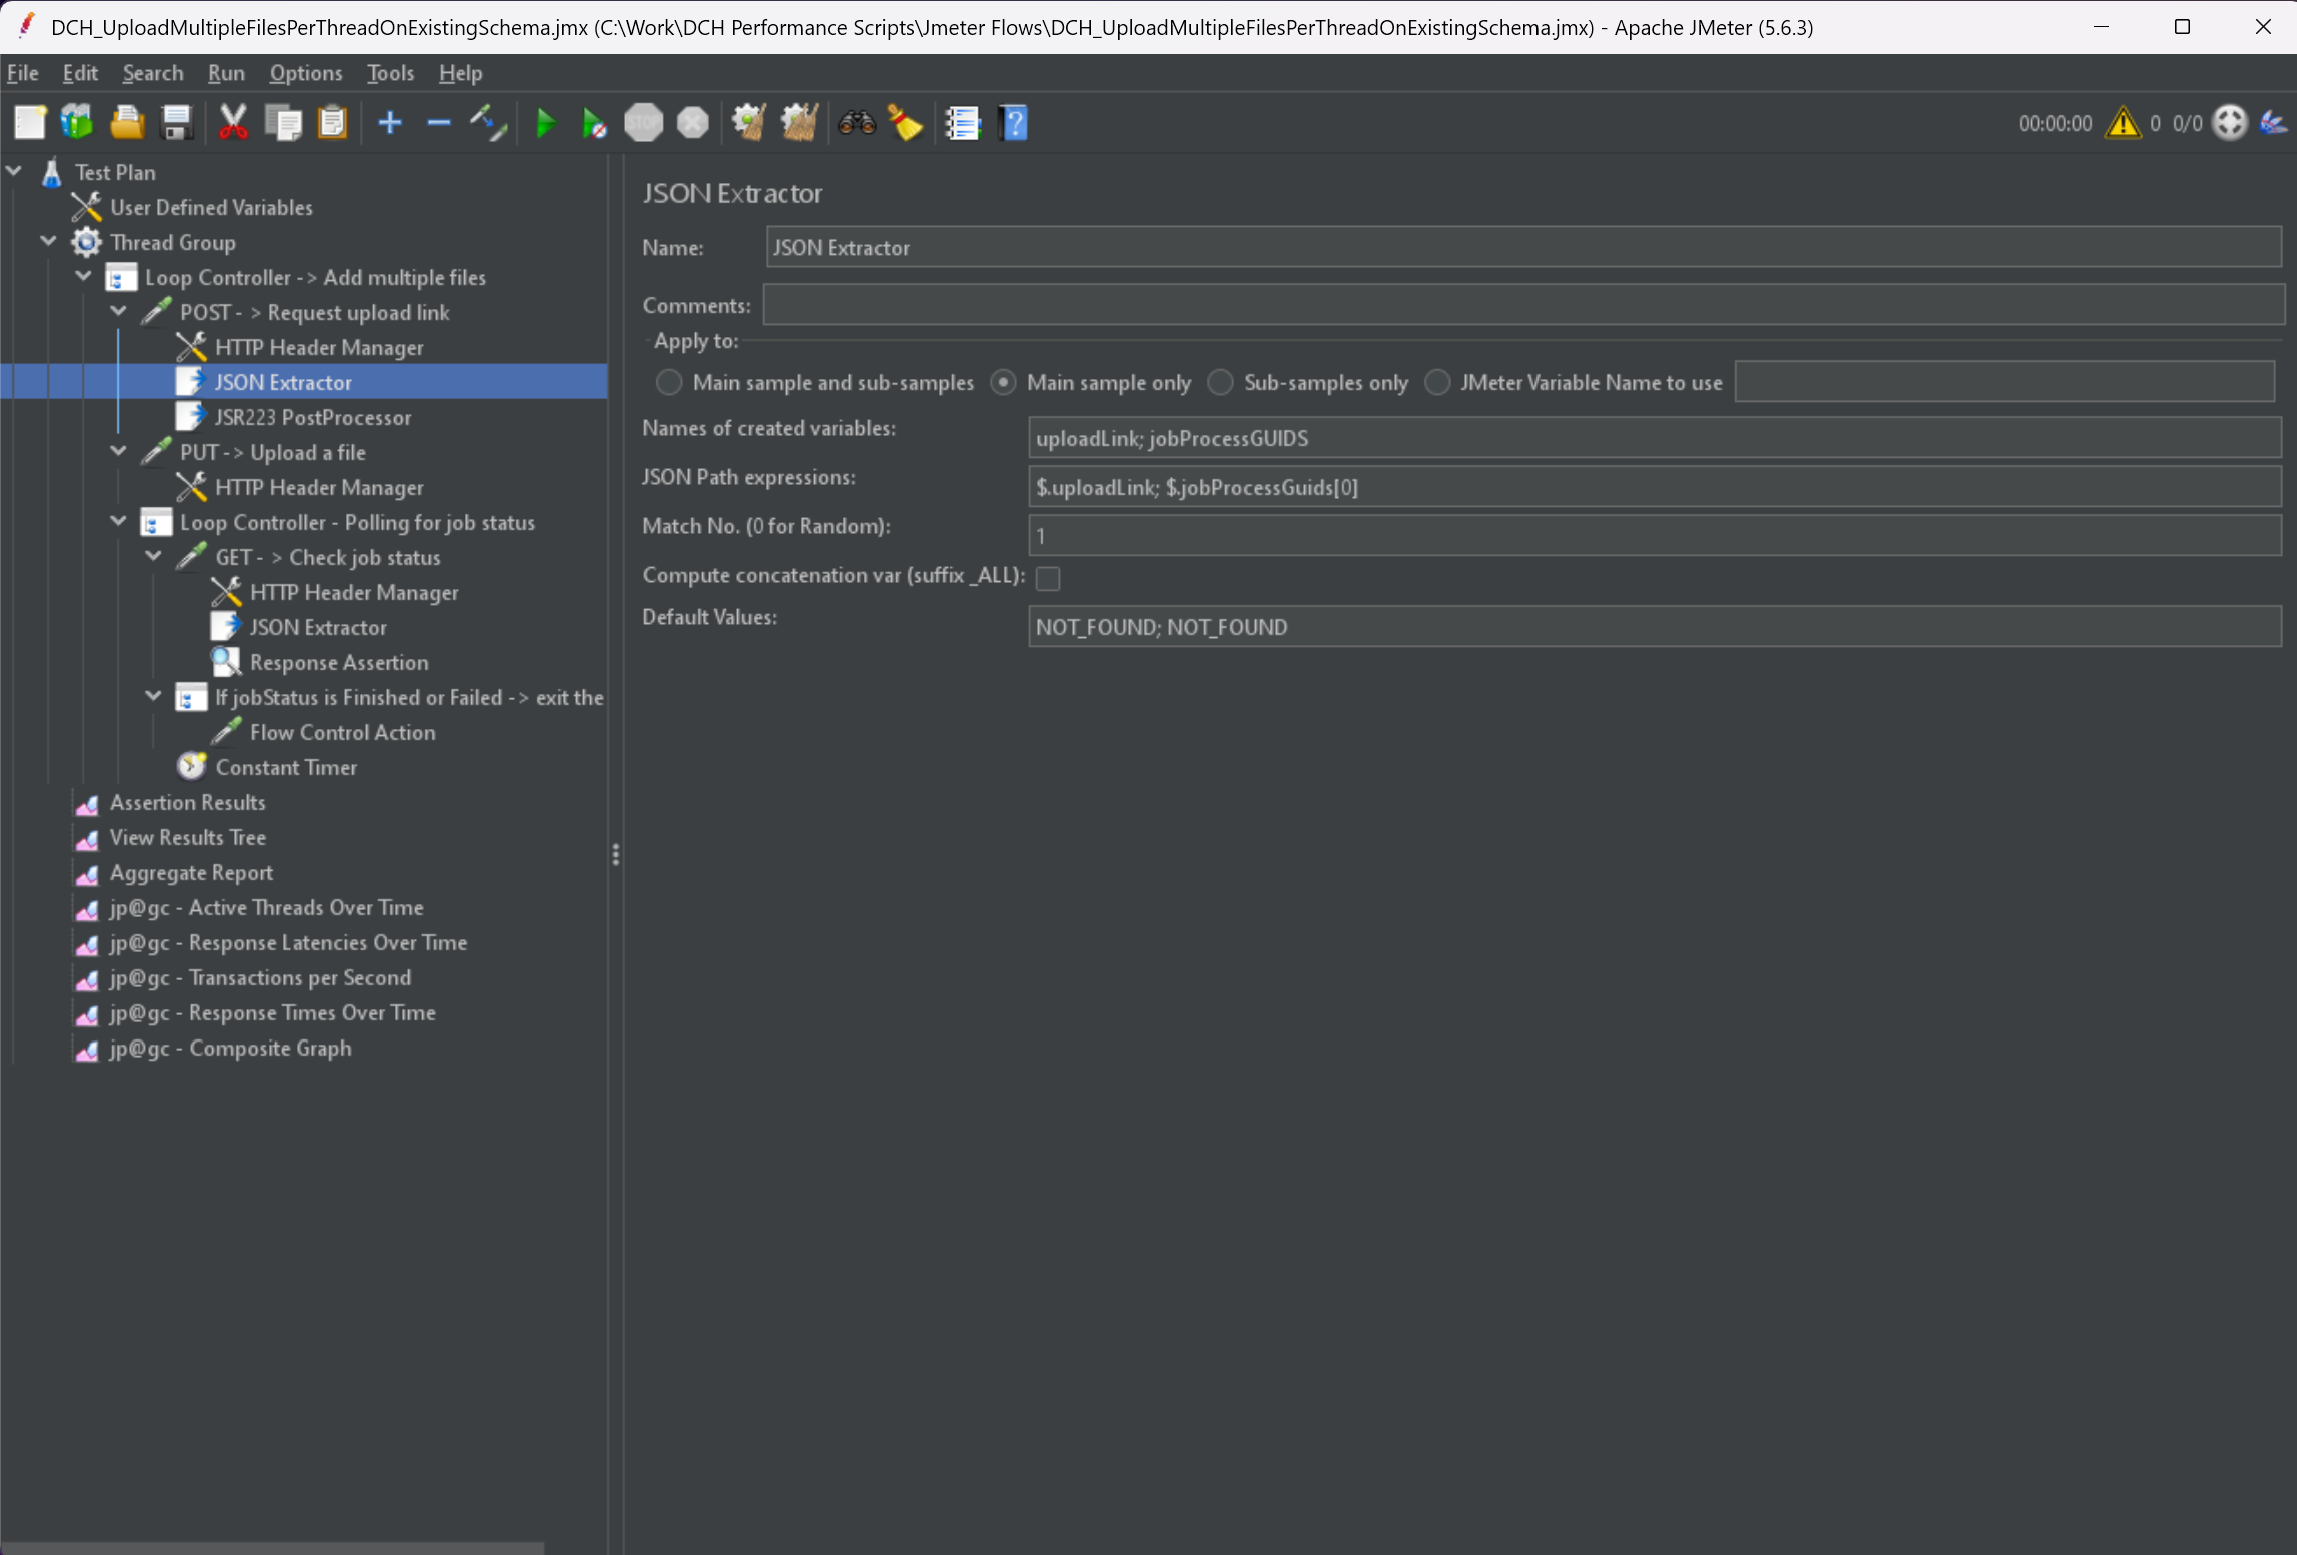The image size is (2297, 1555).
Task: Click the New test plan icon
Action: (x=29, y=123)
